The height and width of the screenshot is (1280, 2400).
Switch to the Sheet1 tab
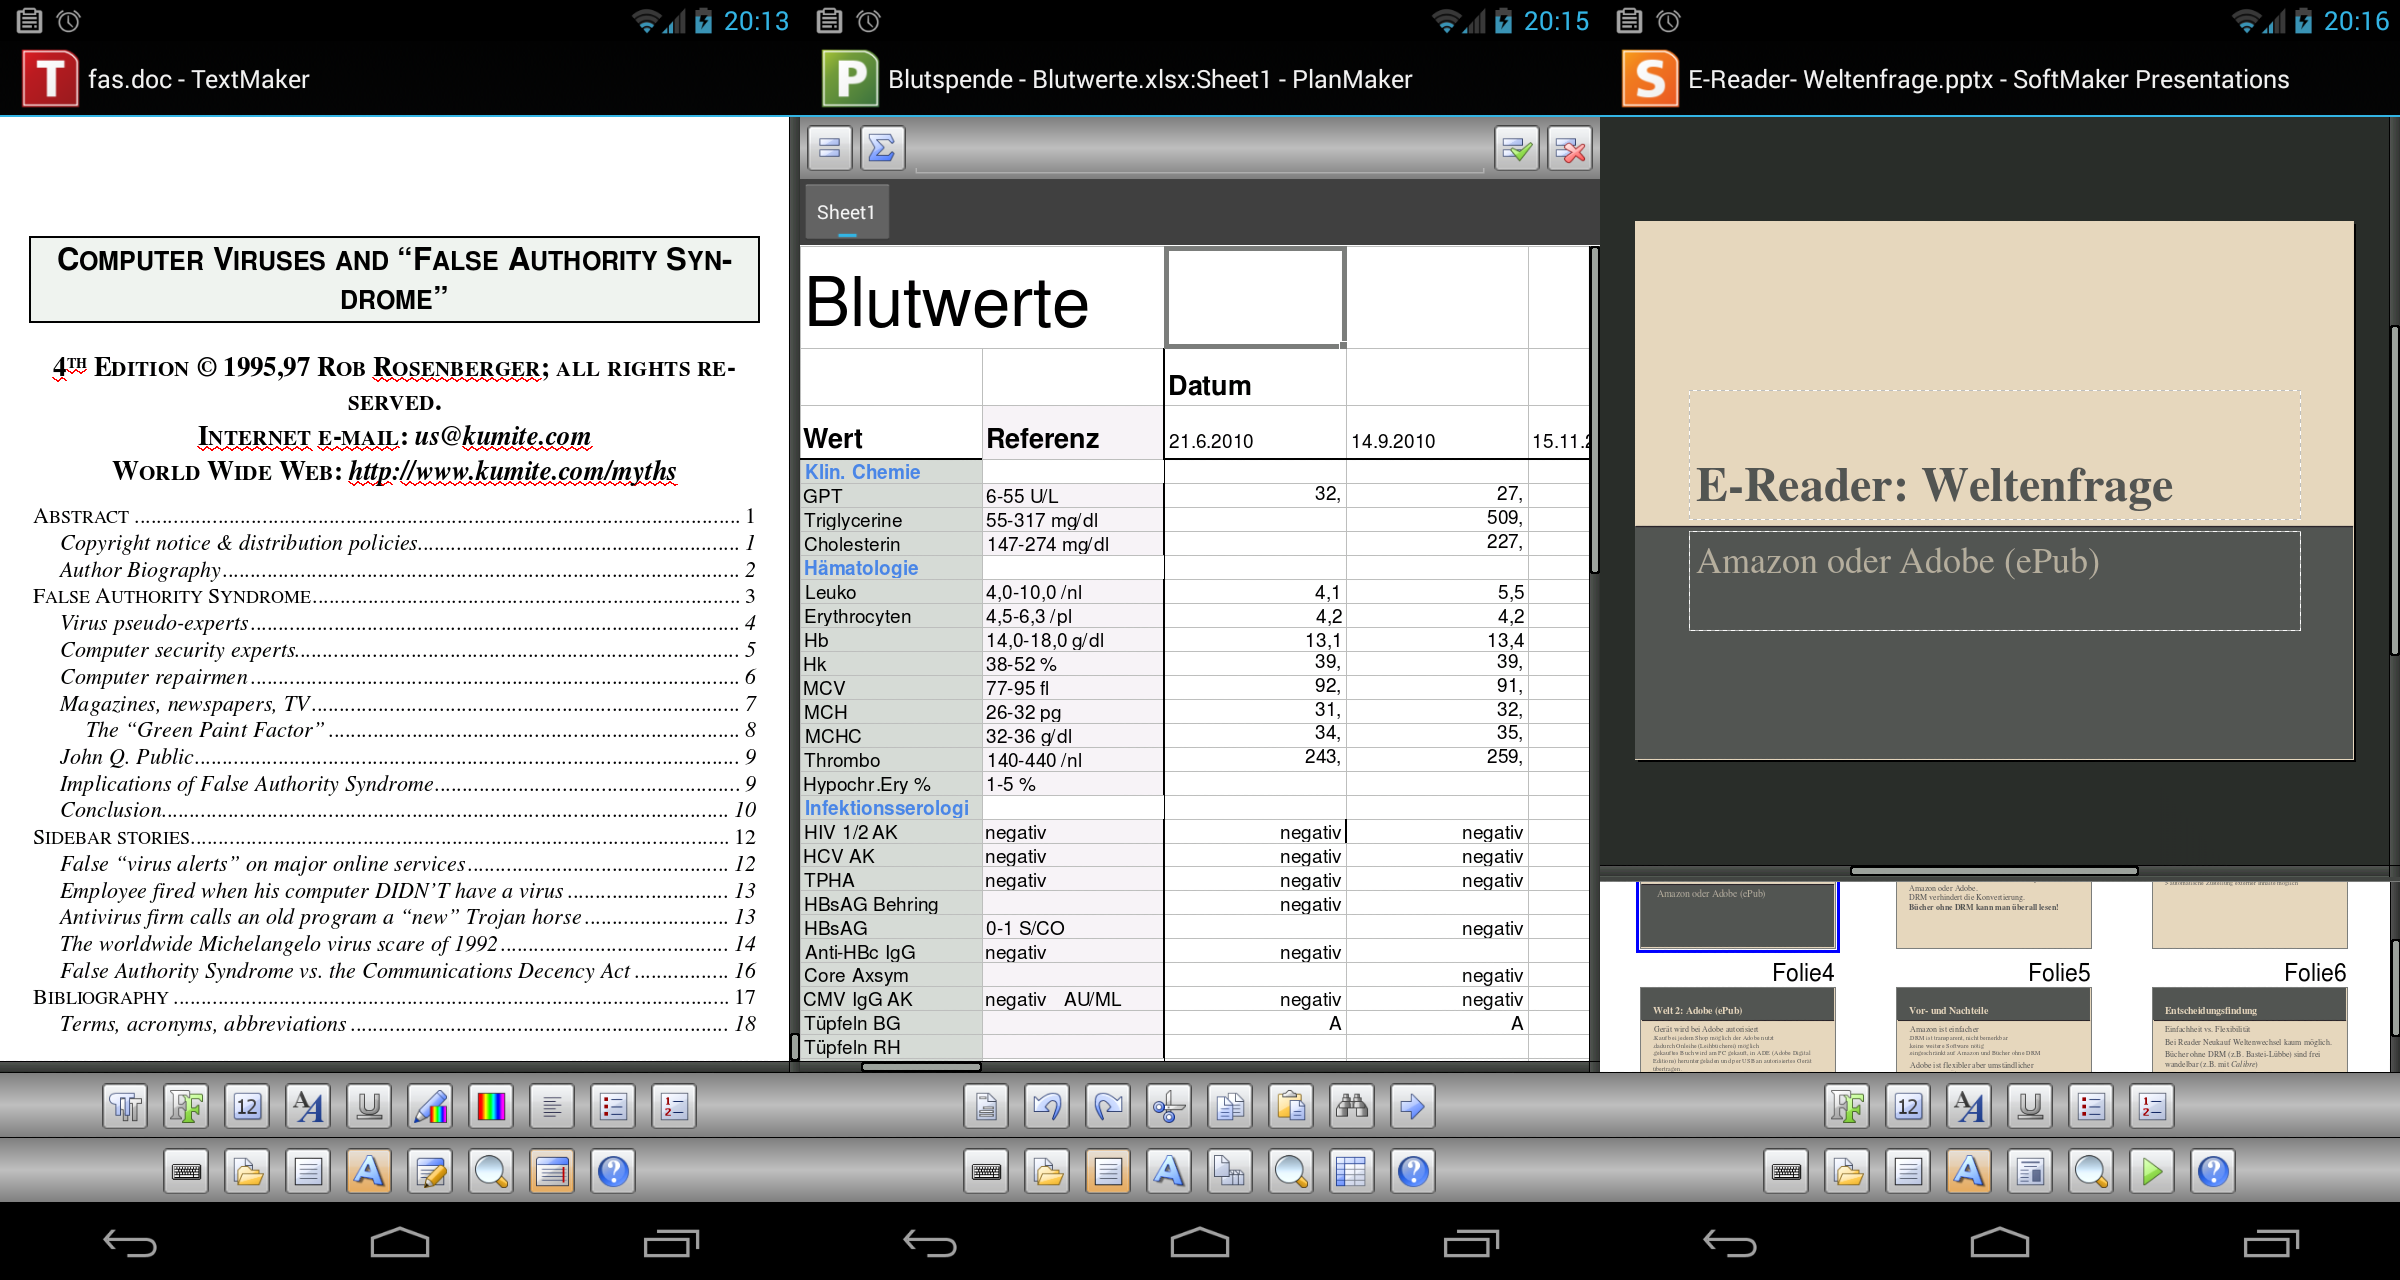pyautogui.click(x=846, y=212)
